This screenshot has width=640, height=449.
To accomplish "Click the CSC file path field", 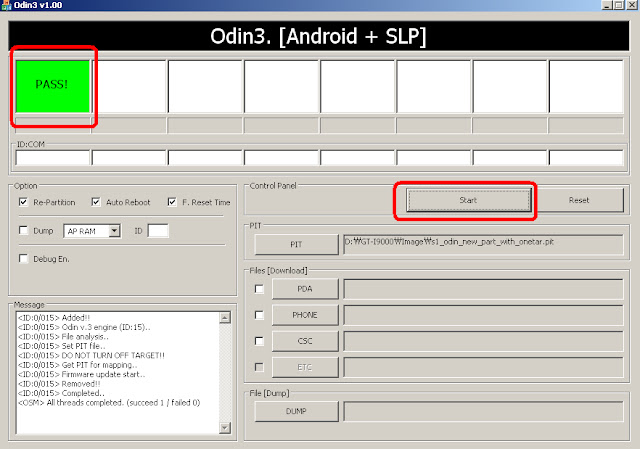I will 483,341.
